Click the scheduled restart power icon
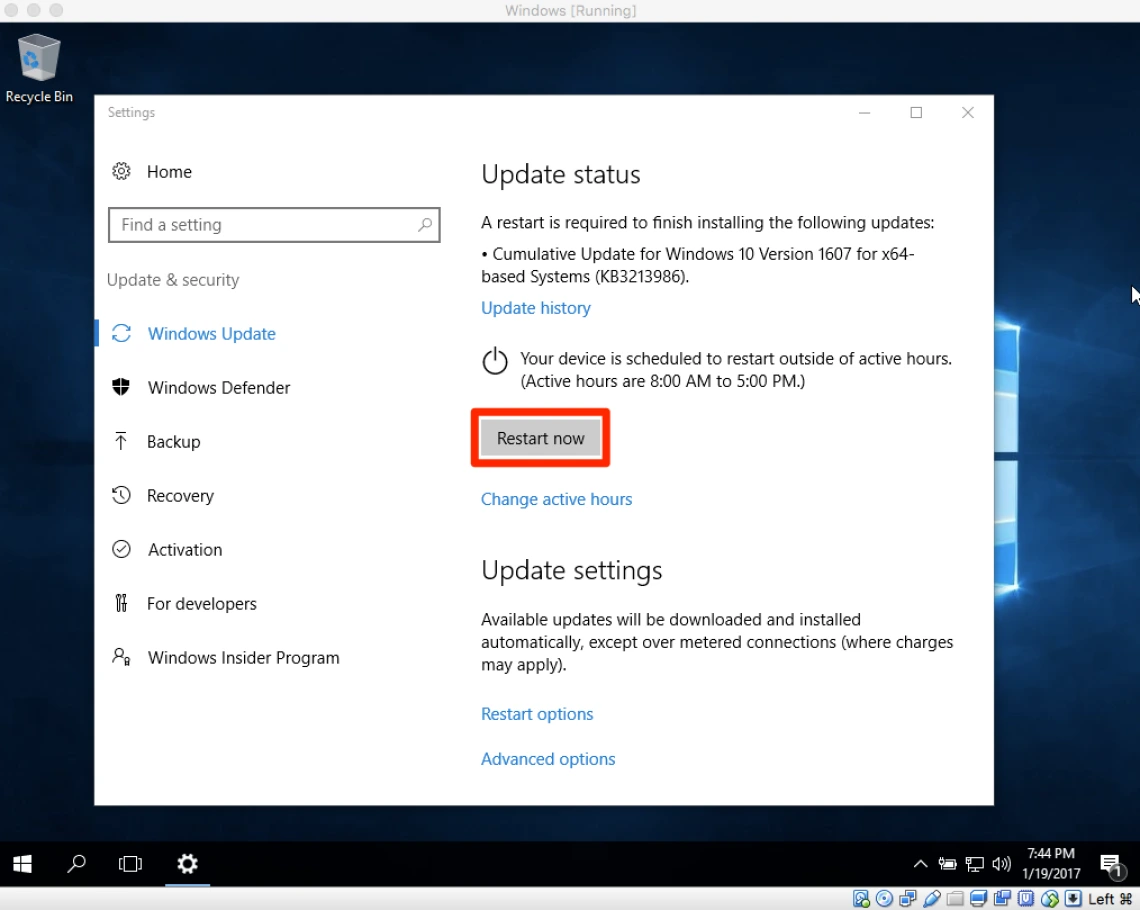The width and height of the screenshot is (1140, 910). pos(495,361)
